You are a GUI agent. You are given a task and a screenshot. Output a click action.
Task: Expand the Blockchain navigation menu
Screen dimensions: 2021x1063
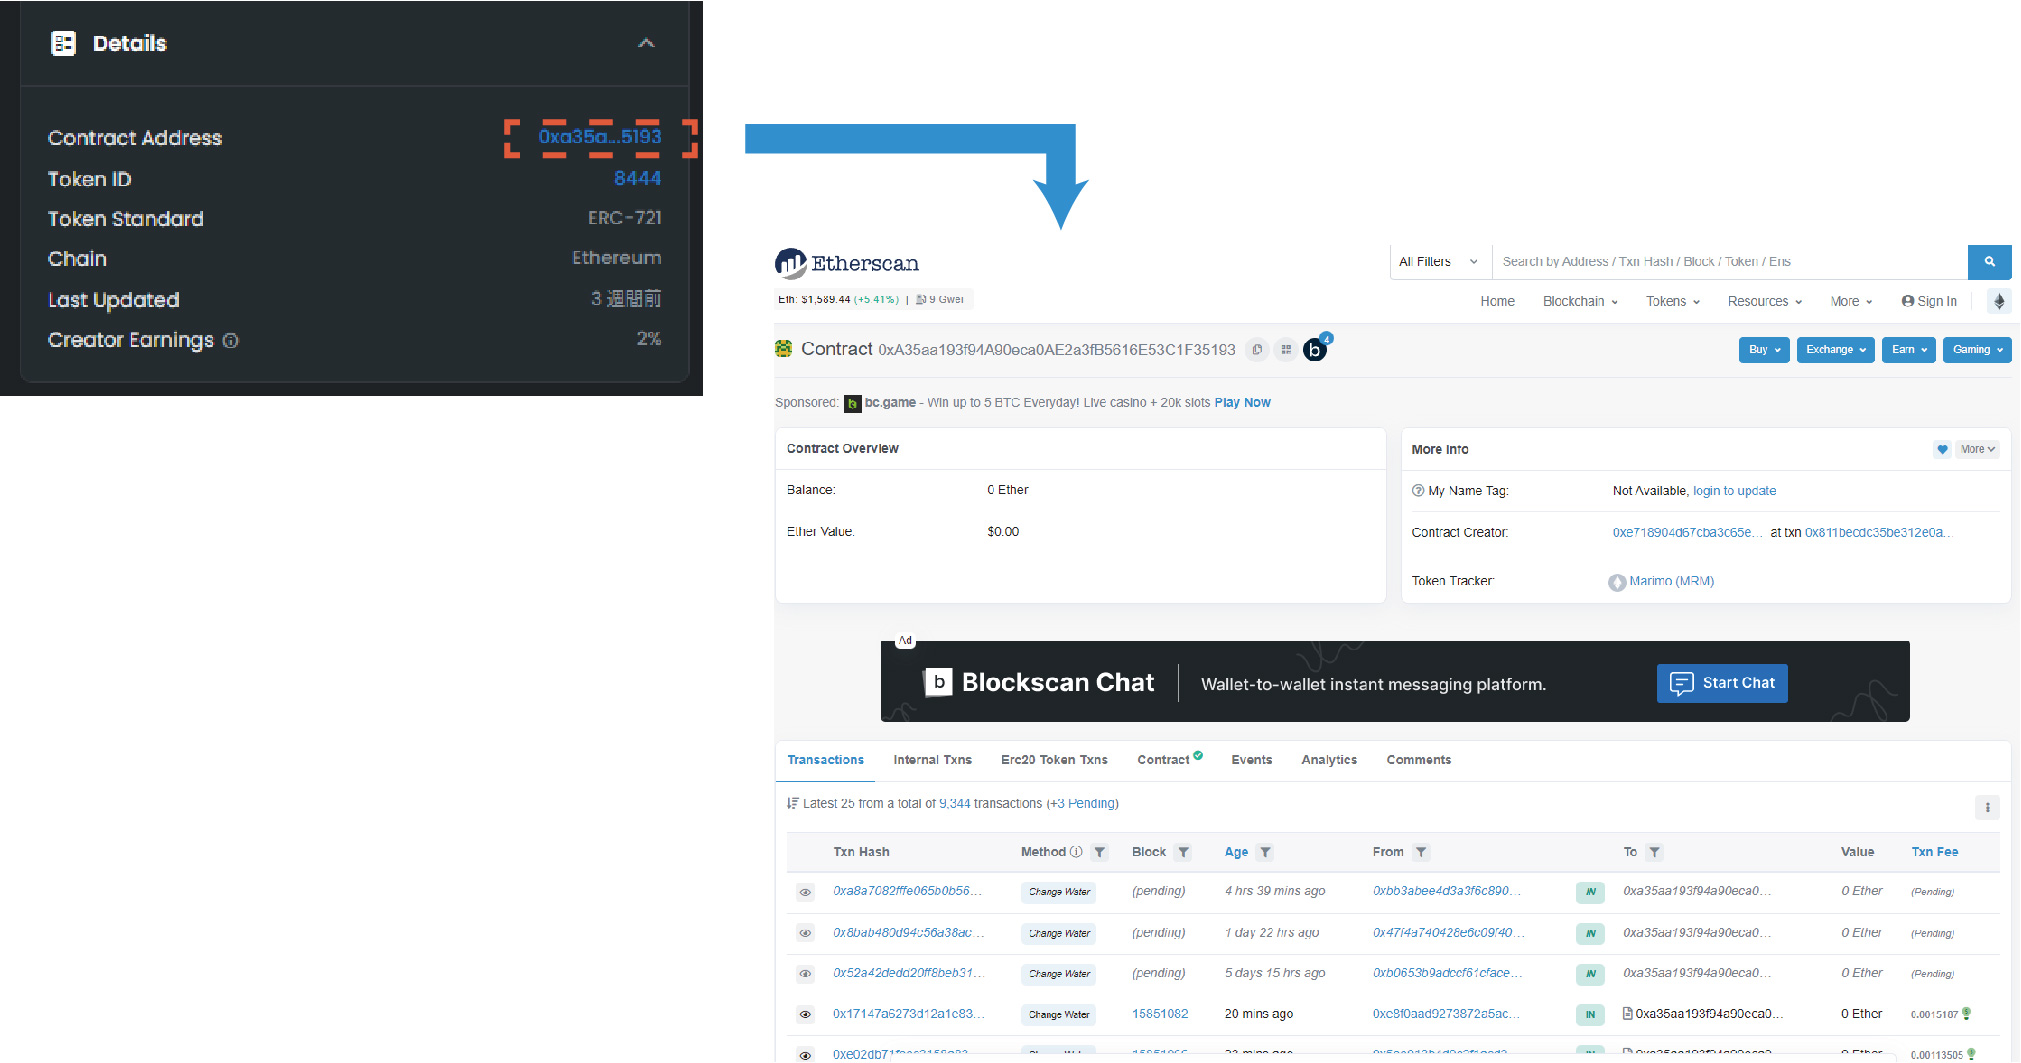1580,301
